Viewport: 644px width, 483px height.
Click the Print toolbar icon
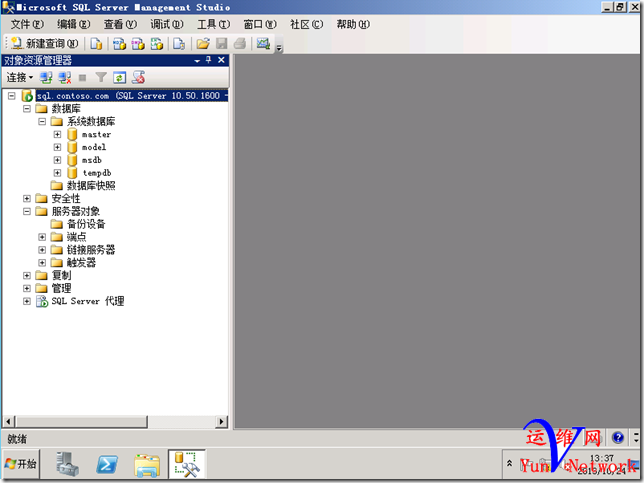click(x=240, y=43)
